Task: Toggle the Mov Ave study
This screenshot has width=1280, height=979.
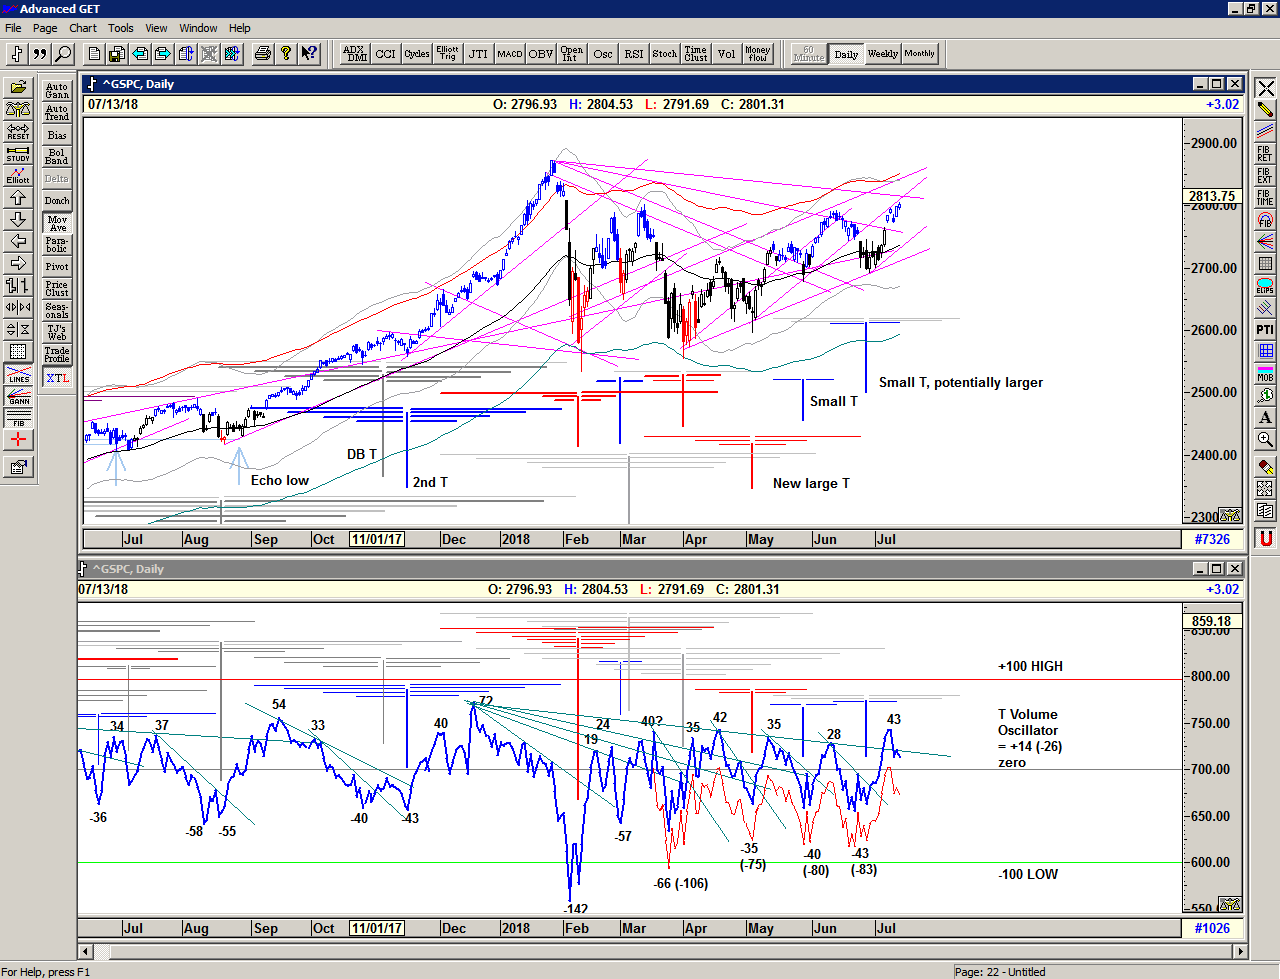Action: click(57, 223)
